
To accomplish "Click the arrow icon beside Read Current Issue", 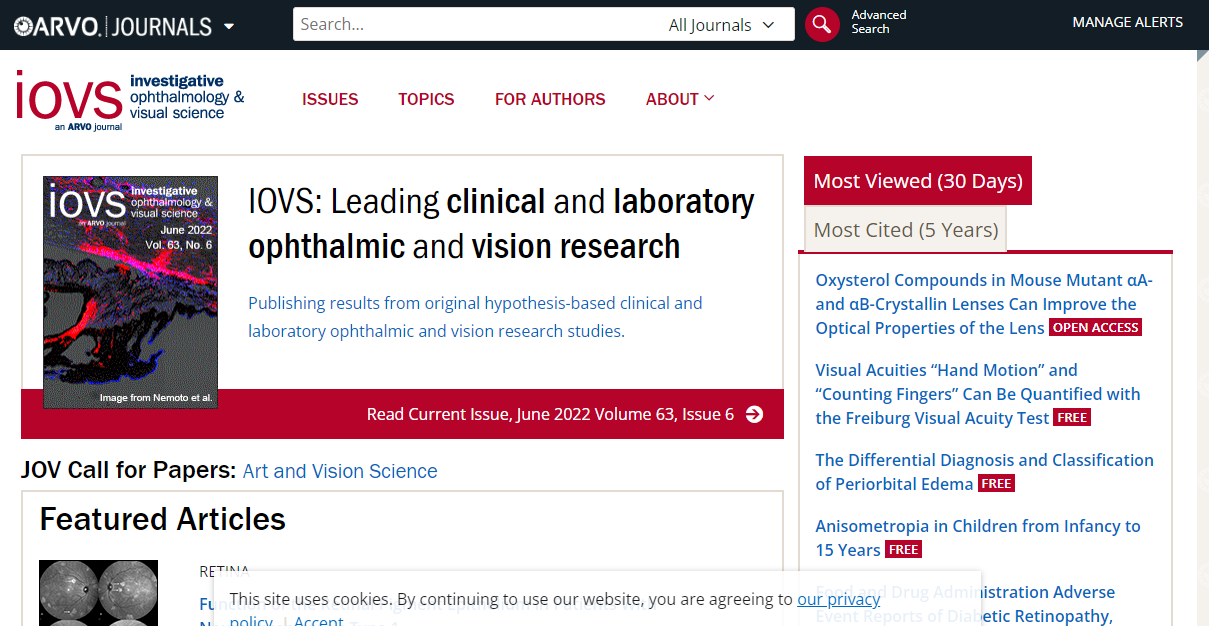I will click(x=755, y=414).
